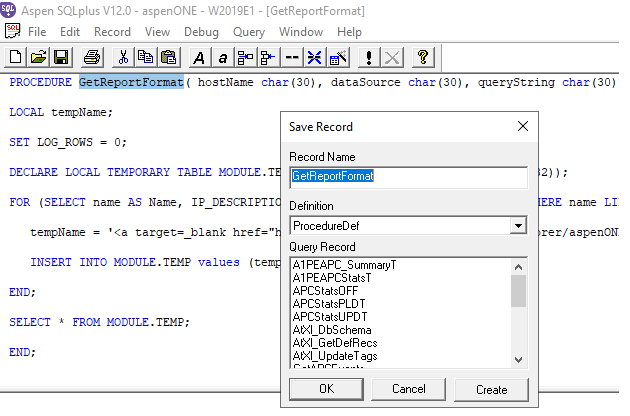Image resolution: width=630 pixels, height=416 pixels.
Task: Click the Paste clipboard icon
Action: click(168, 57)
